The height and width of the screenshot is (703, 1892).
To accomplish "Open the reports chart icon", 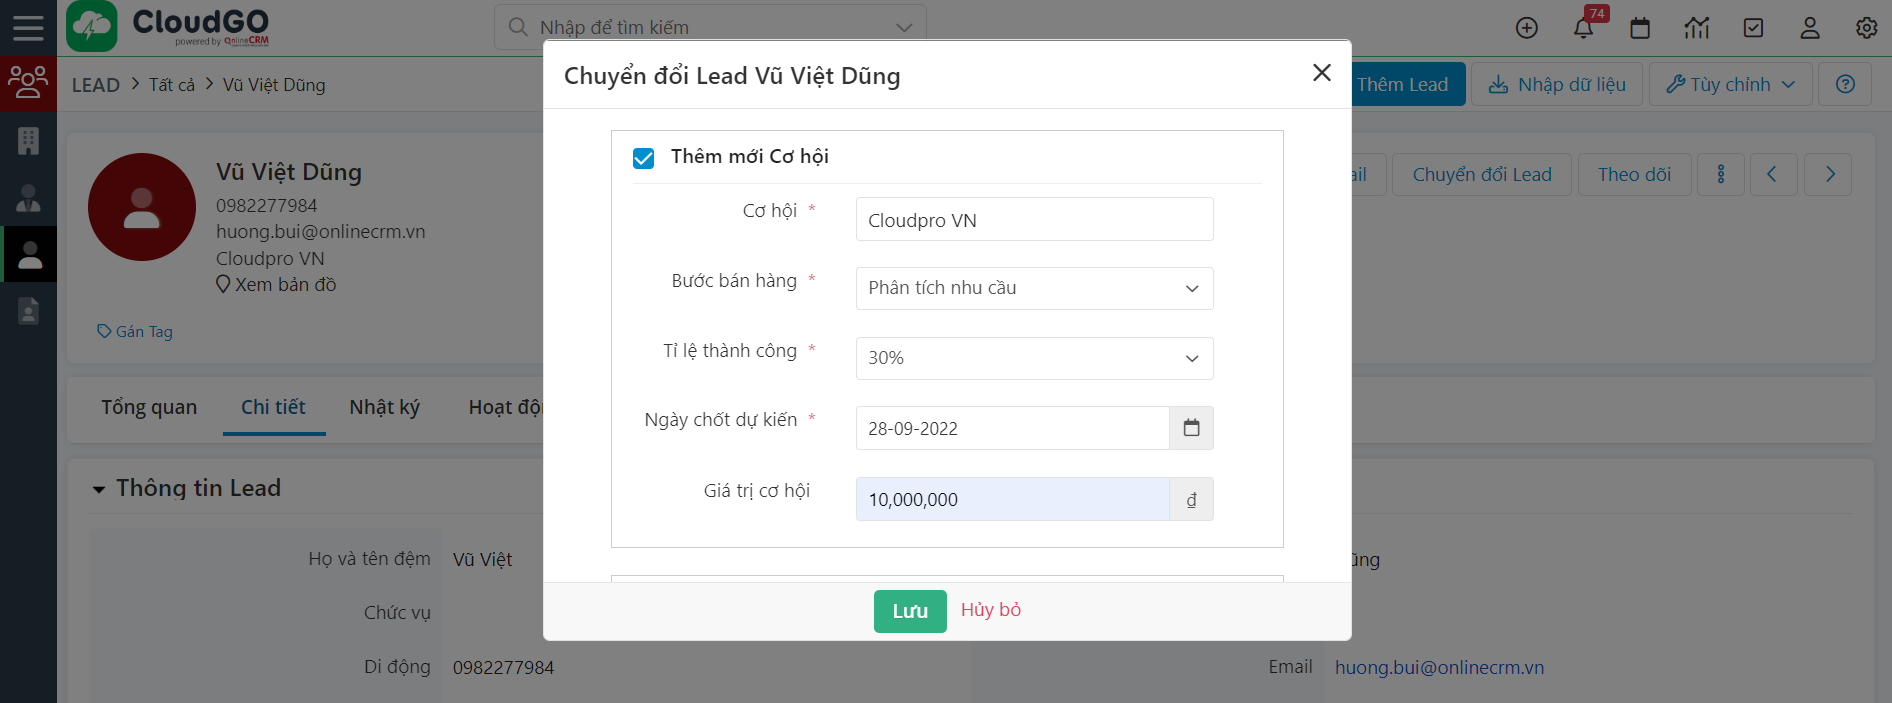I will [x=1697, y=28].
